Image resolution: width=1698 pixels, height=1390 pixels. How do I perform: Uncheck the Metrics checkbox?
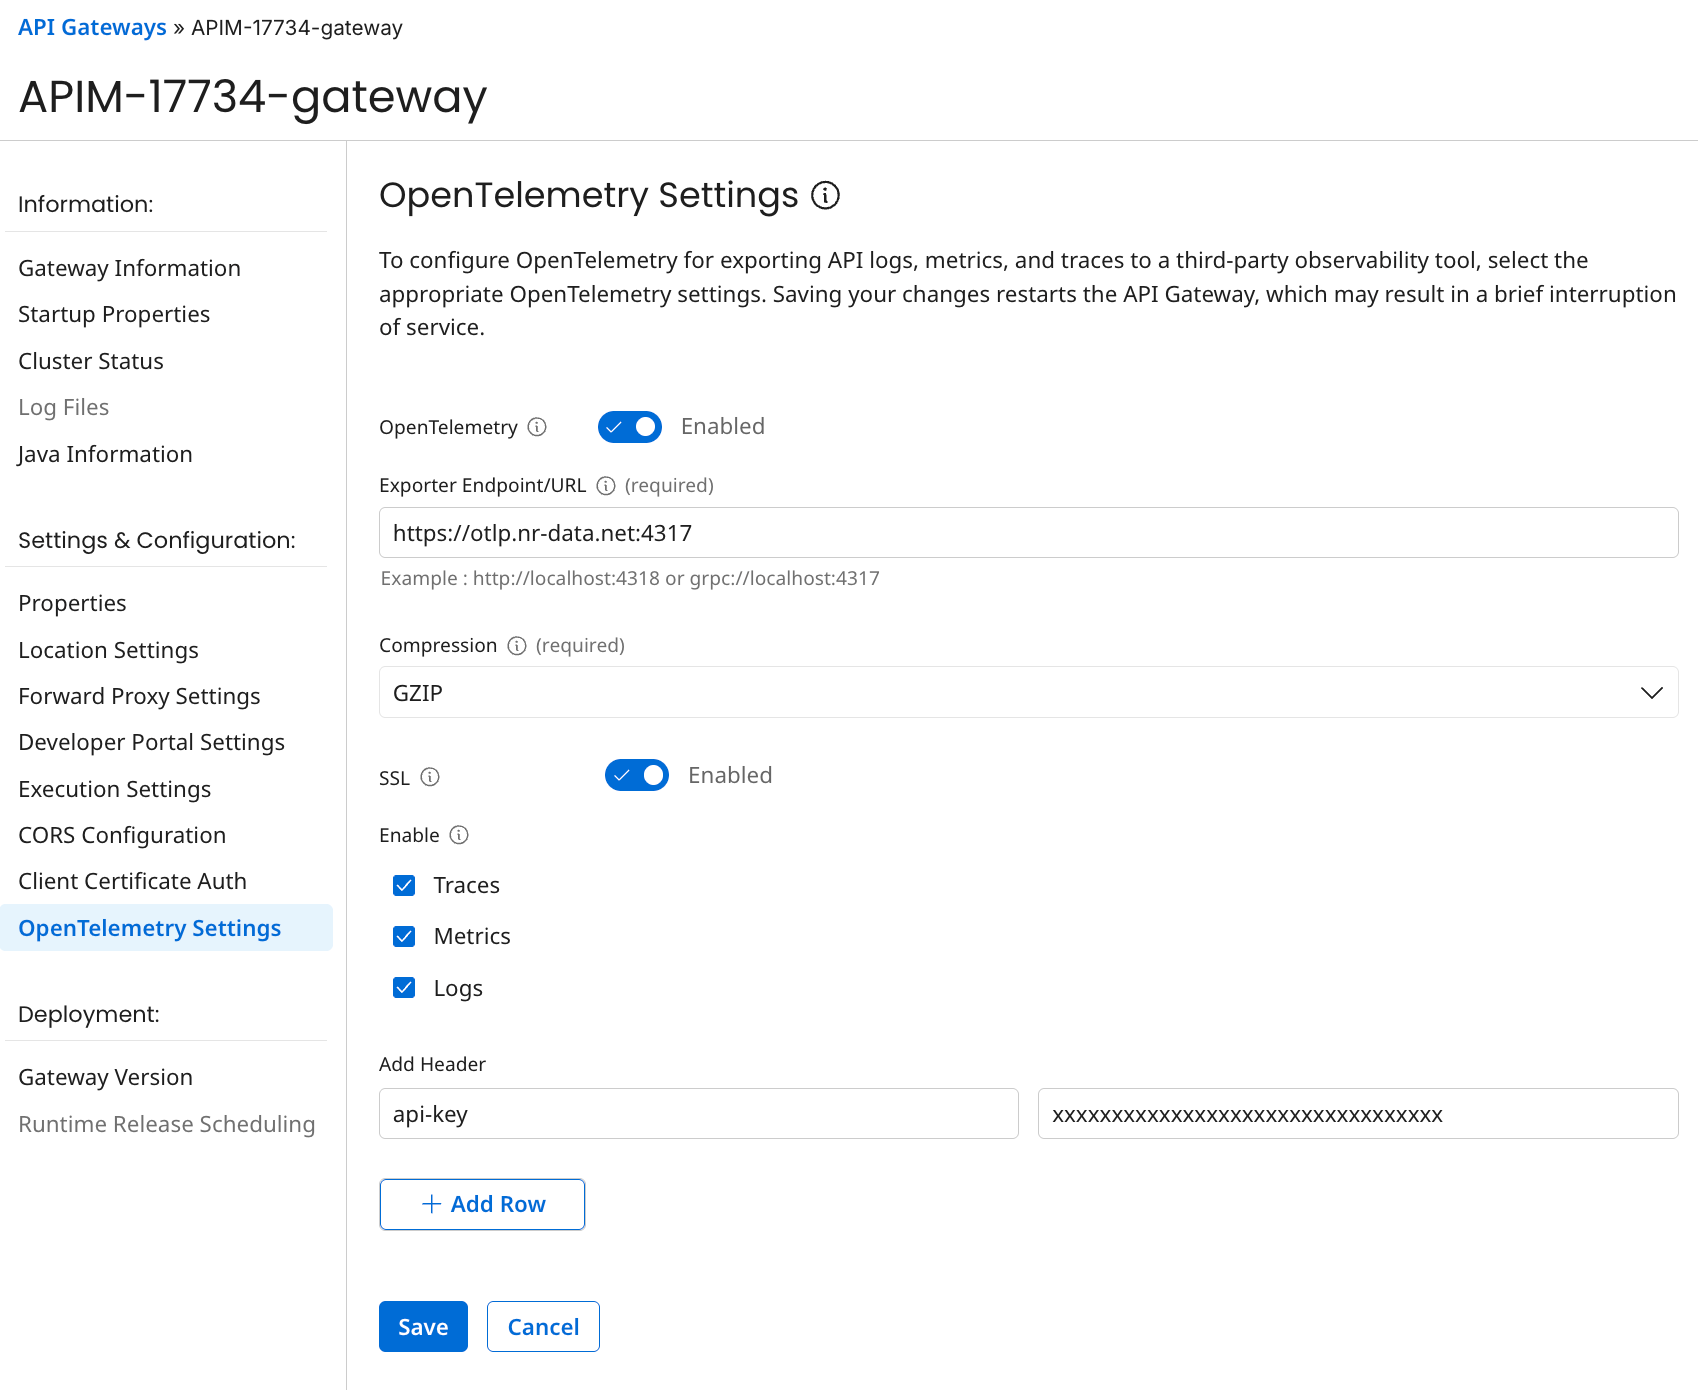point(404,936)
